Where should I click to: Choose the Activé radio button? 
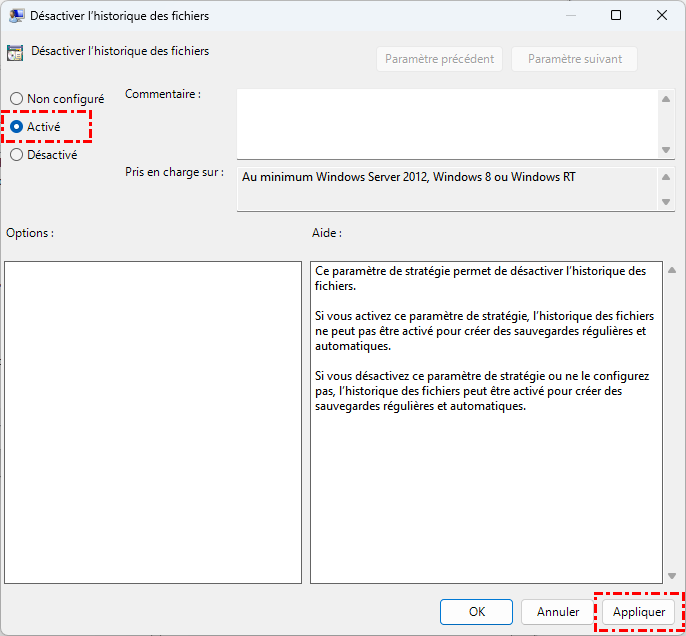(17, 127)
